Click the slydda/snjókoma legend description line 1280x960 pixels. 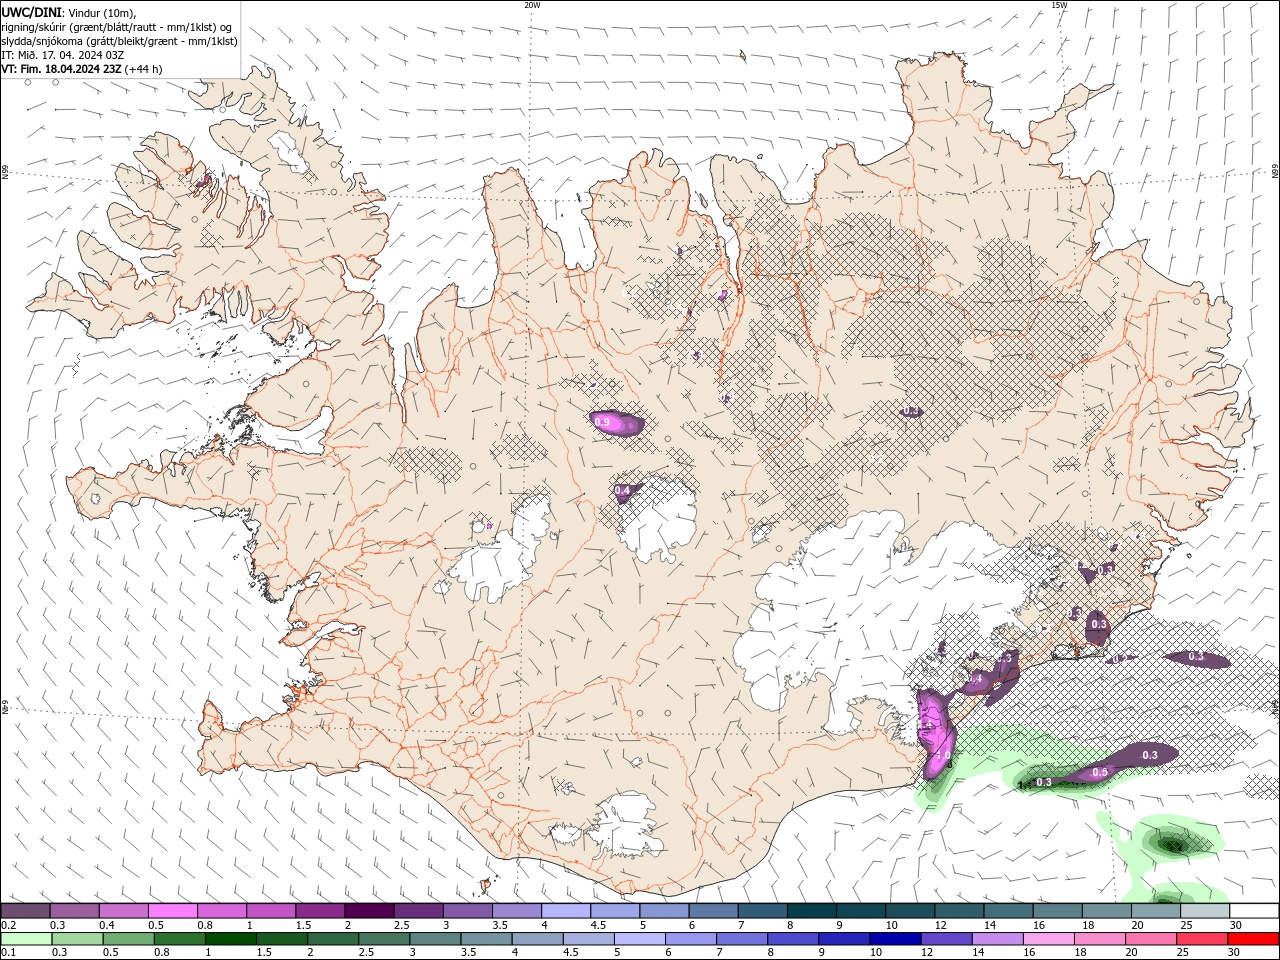coord(119,41)
